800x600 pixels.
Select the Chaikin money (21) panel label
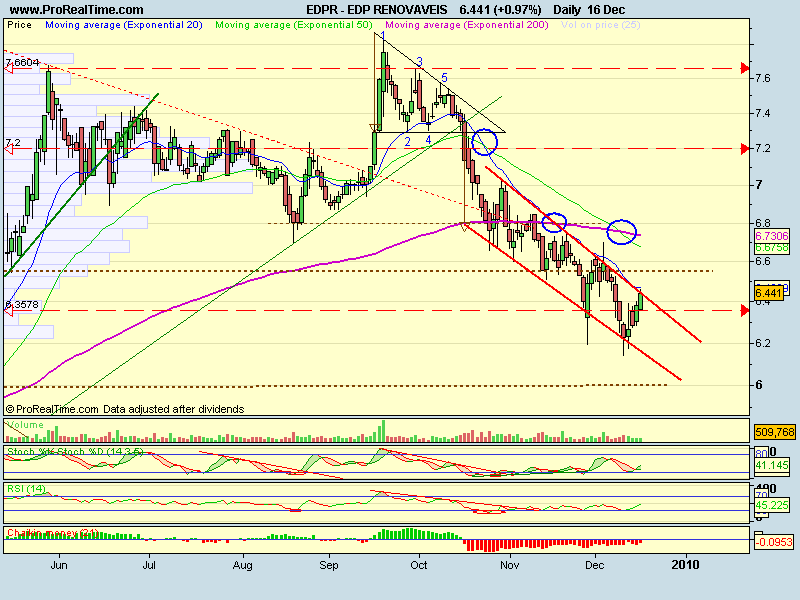click(x=53, y=533)
